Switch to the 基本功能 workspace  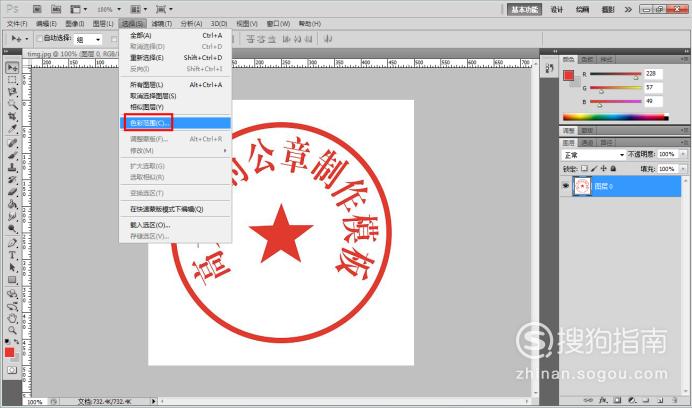(524, 9)
